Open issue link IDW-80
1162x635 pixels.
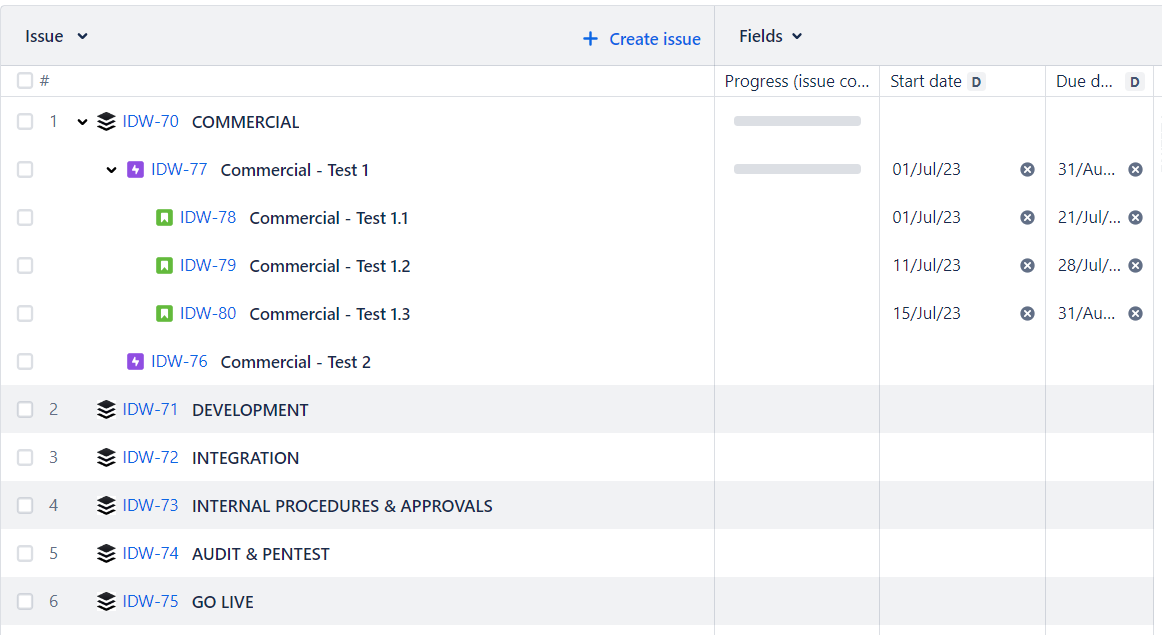pyautogui.click(x=208, y=313)
